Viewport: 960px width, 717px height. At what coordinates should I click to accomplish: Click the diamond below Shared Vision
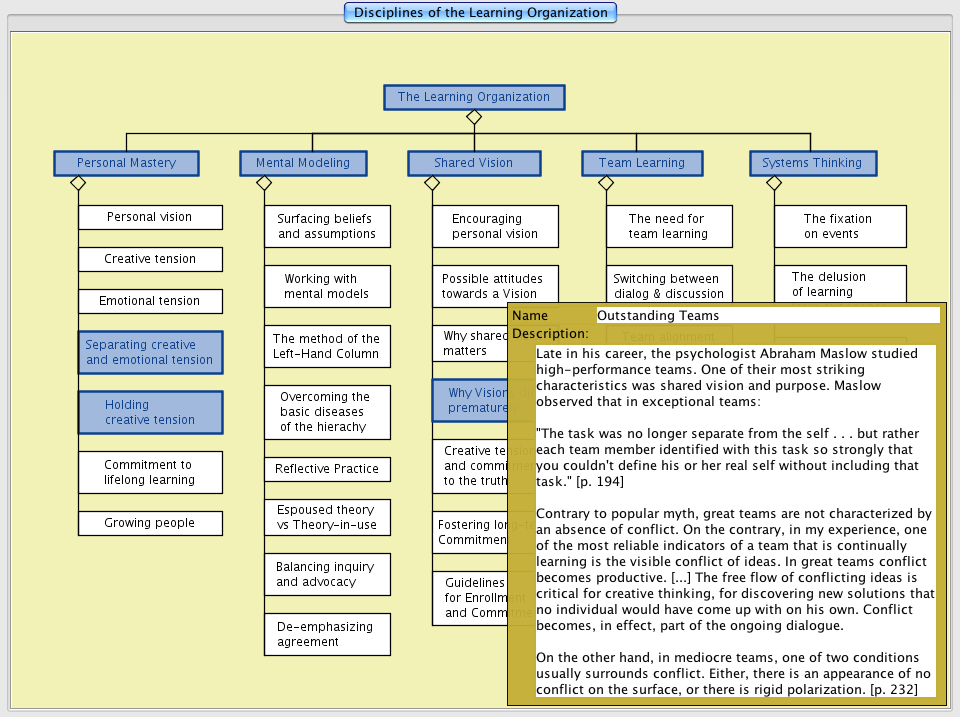click(432, 183)
